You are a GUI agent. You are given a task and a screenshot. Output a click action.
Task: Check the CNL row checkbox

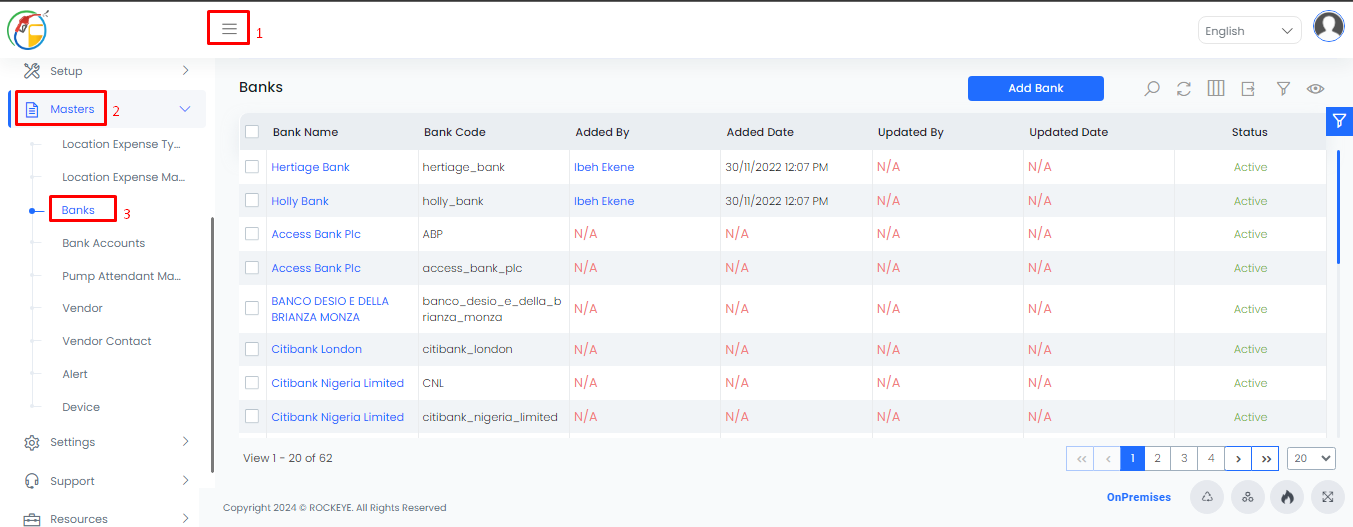coord(252,383)
